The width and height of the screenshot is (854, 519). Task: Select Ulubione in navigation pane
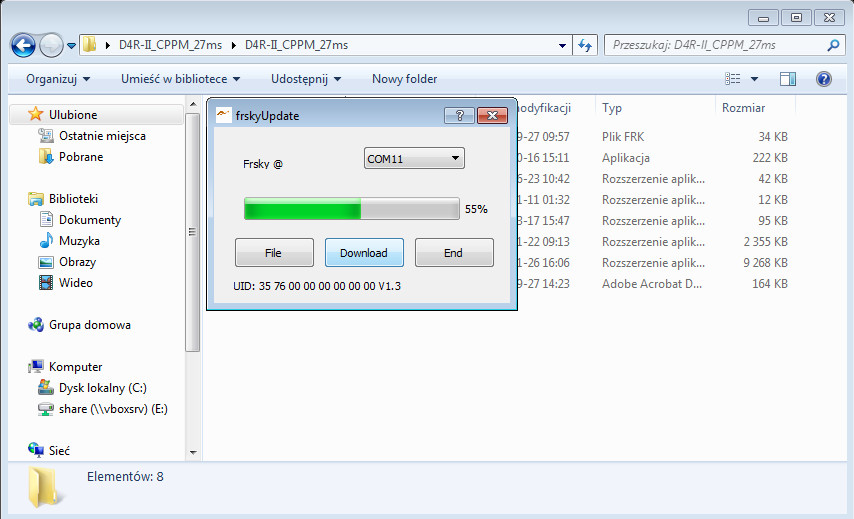tap(97, 114)
